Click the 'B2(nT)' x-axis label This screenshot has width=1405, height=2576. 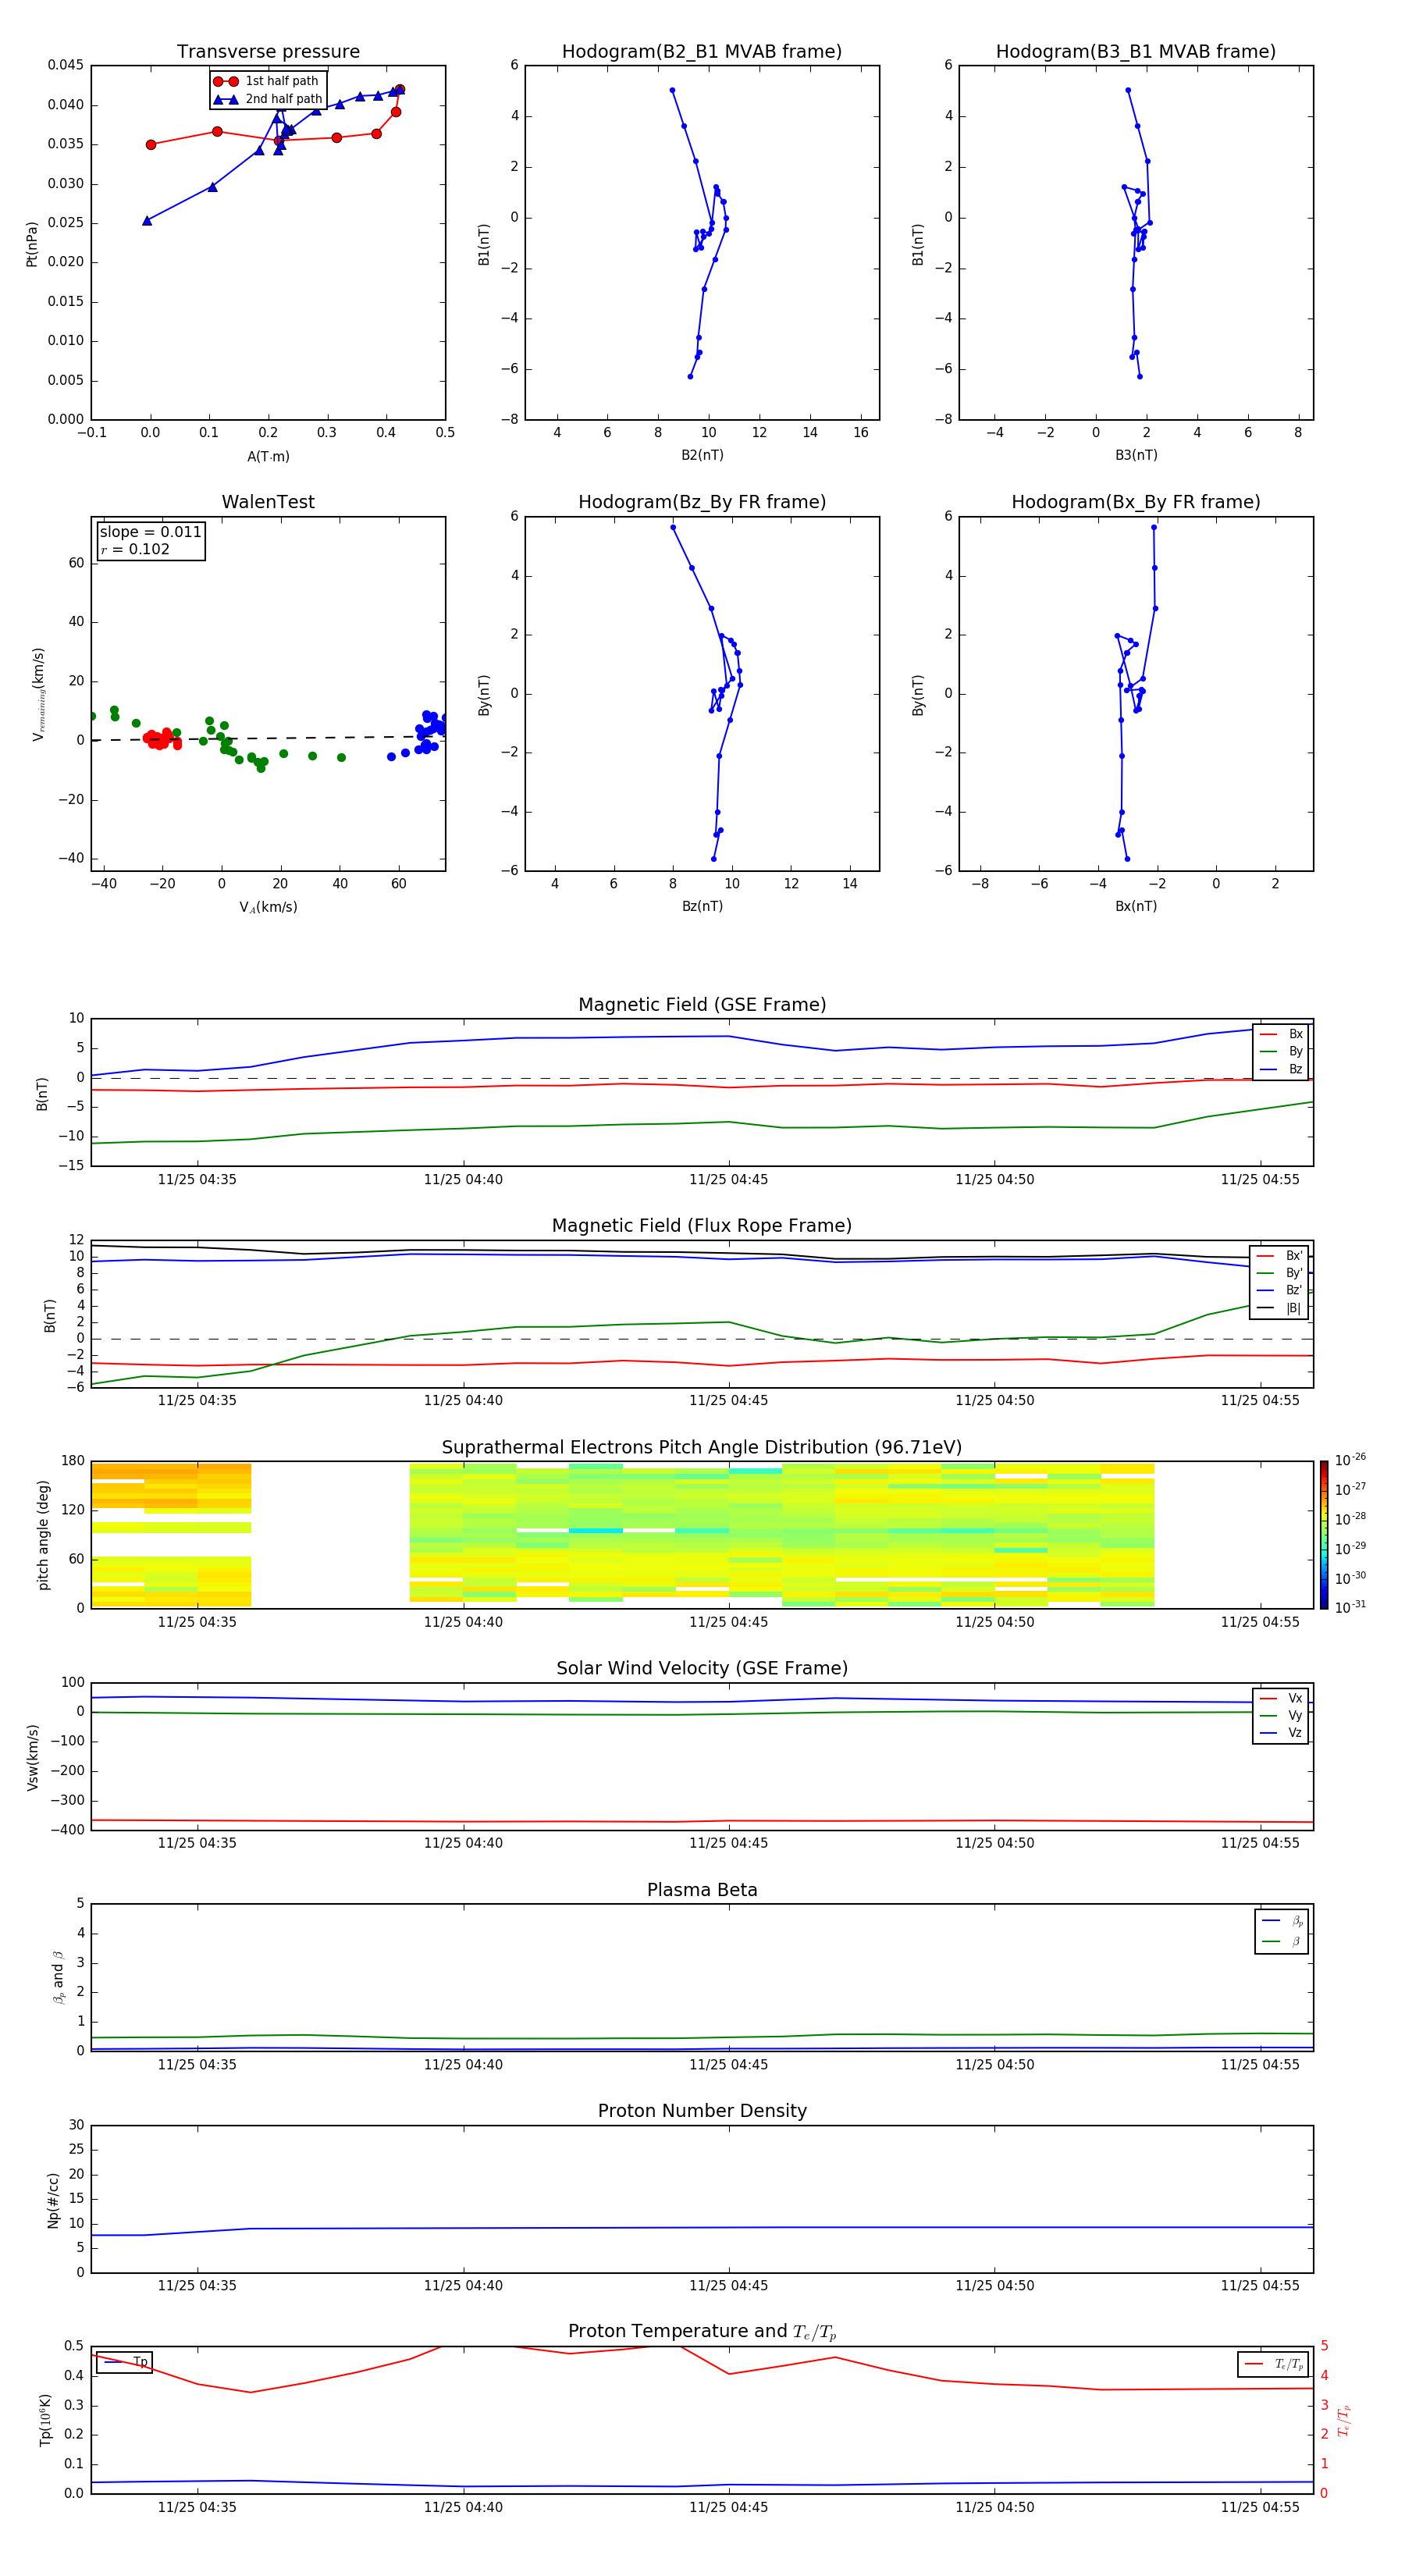[702, 455]
